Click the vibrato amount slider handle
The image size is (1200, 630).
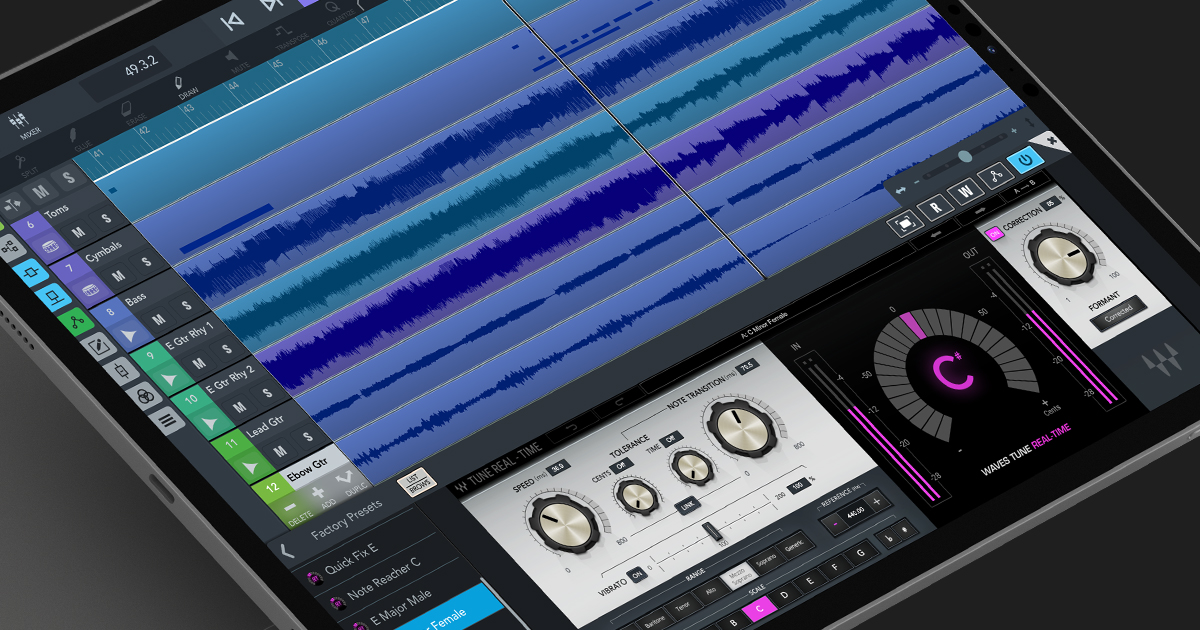[x=710, y=531]
